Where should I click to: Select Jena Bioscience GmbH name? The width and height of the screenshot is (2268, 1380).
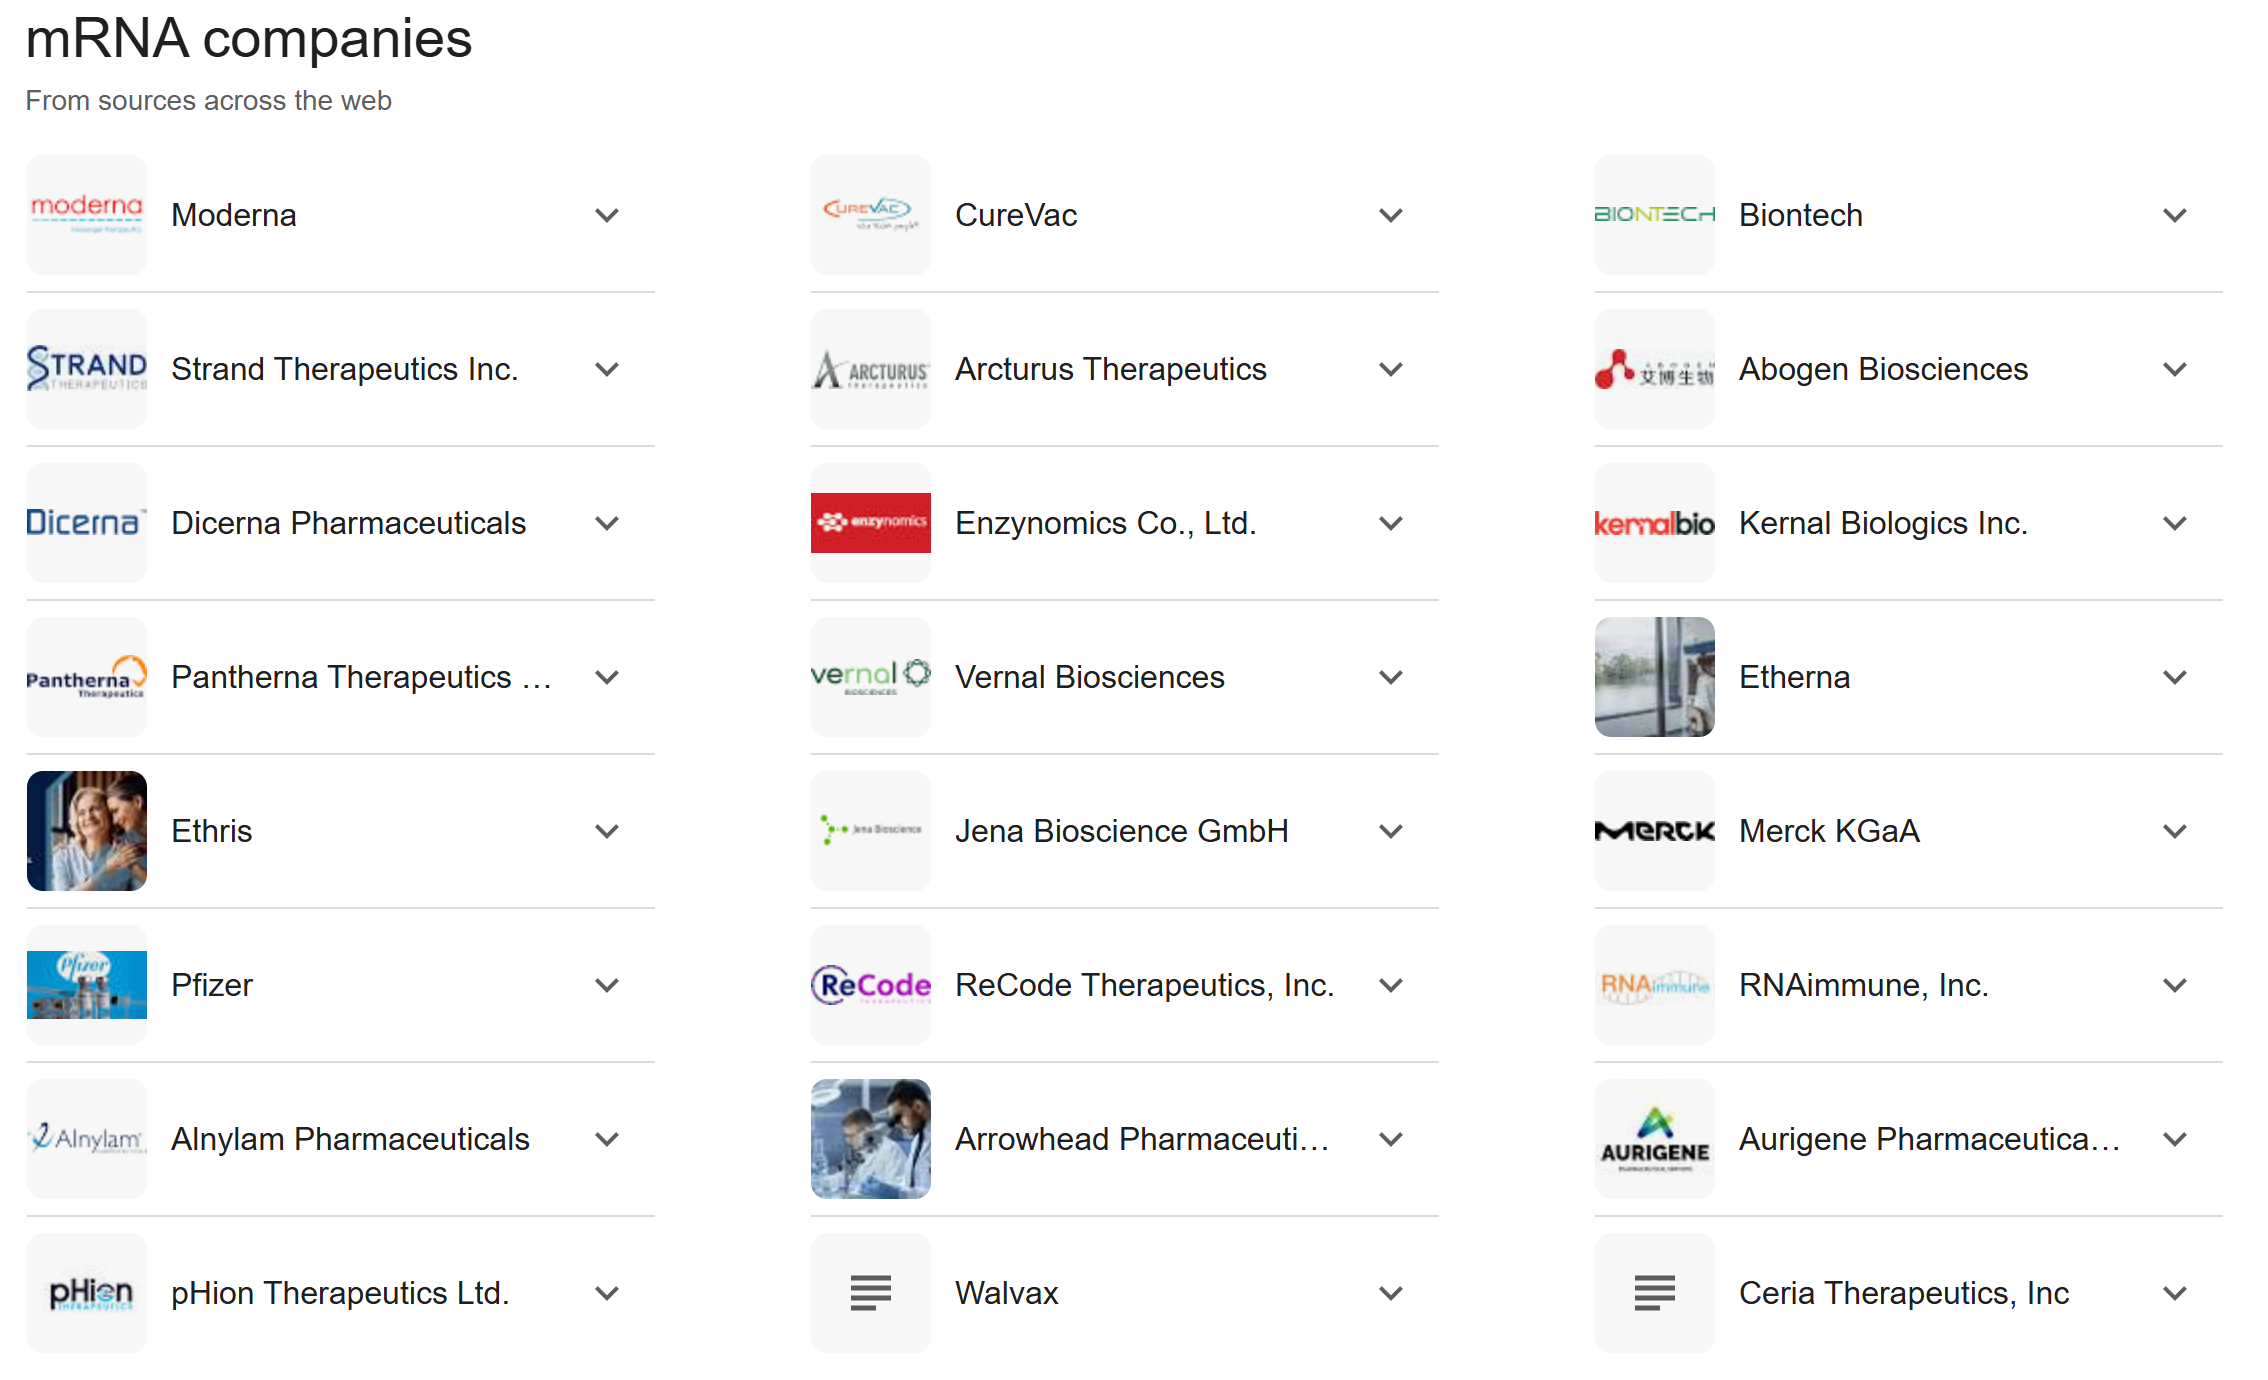(1121, 831)
